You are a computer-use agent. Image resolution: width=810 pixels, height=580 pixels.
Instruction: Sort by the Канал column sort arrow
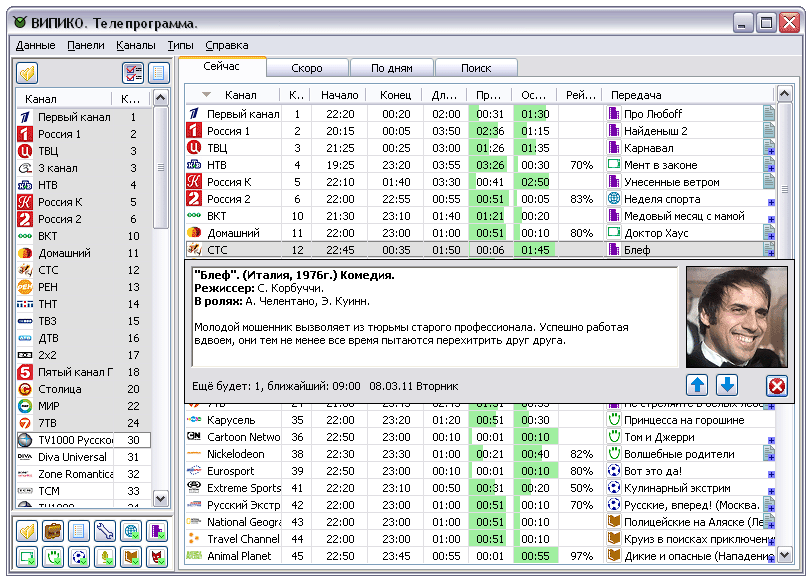coord(207,95)
